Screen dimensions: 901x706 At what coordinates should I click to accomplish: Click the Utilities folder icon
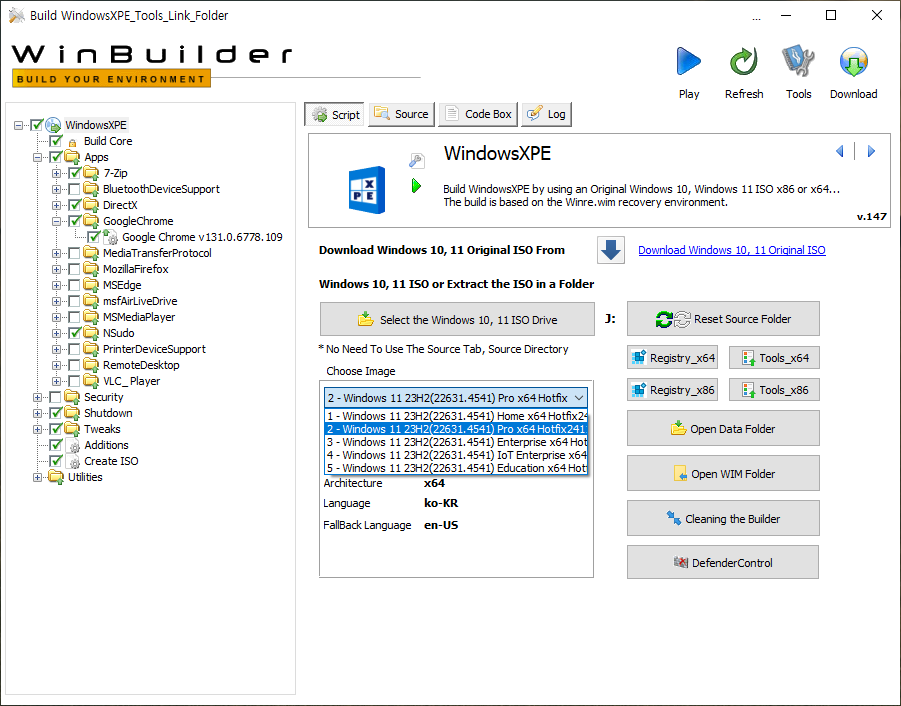pos(56,477)
